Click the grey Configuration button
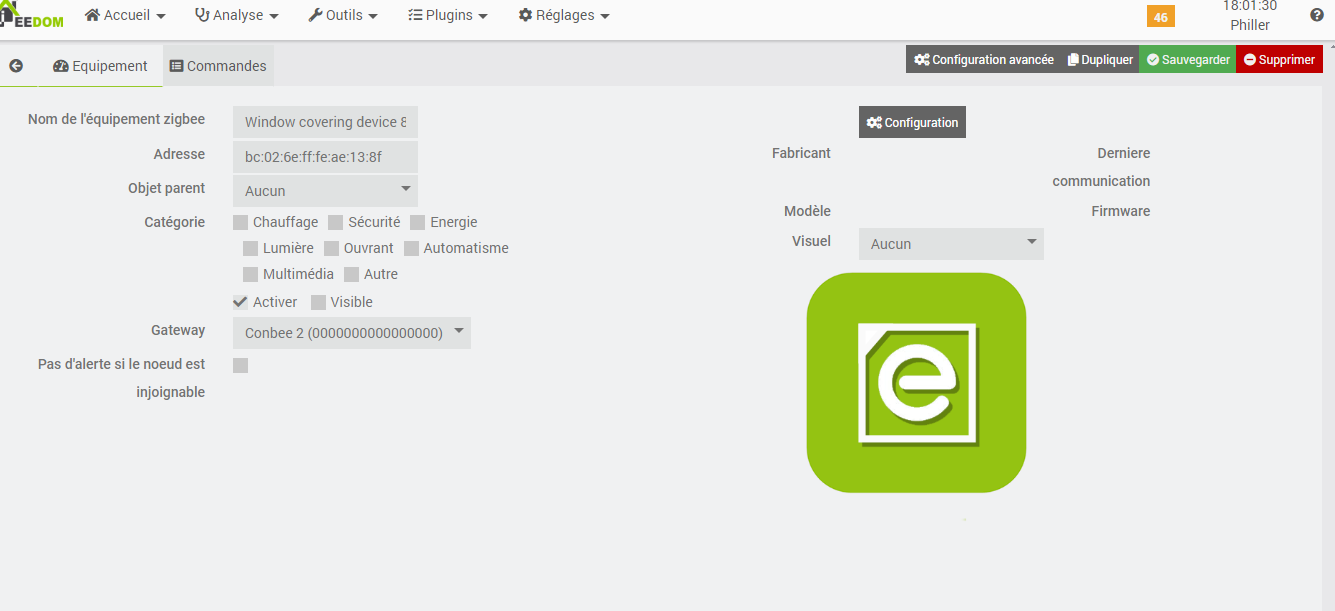The height and width of the screenshot is (611, 1335). point(912,122)
